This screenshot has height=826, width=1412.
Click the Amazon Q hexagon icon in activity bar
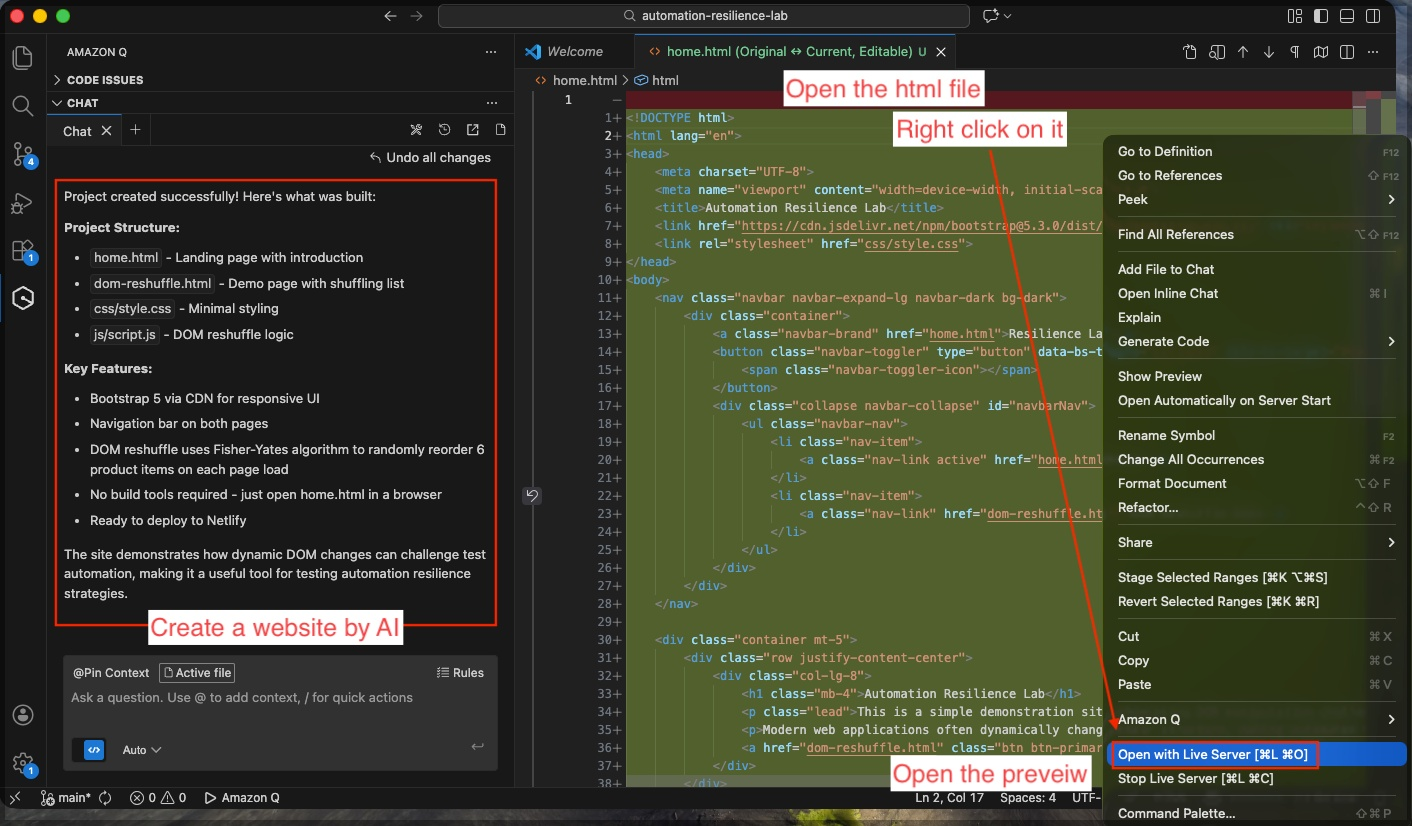click(22, 298)
